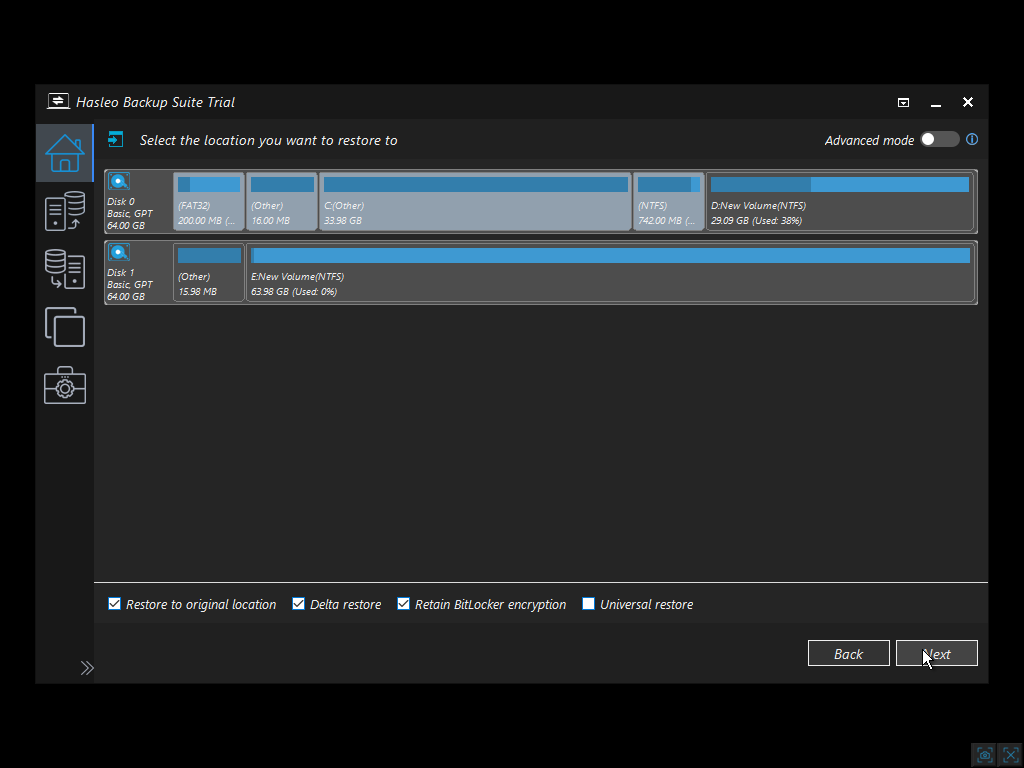The width and height of the screenshot is (1024, 768).
Task: Open the title bar dropdown menu
Action: tap(903, 102)
